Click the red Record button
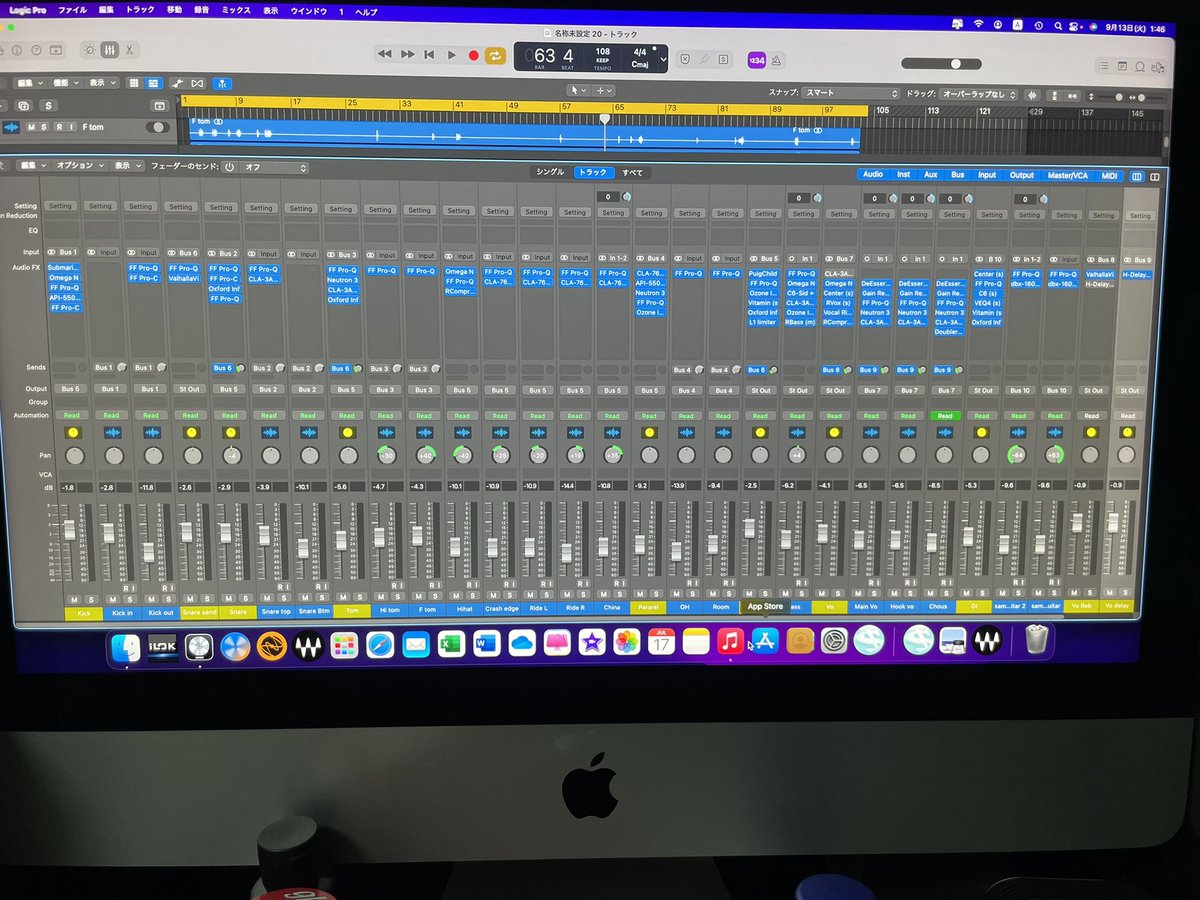1200x900 pixels. [x=474, y=55]
